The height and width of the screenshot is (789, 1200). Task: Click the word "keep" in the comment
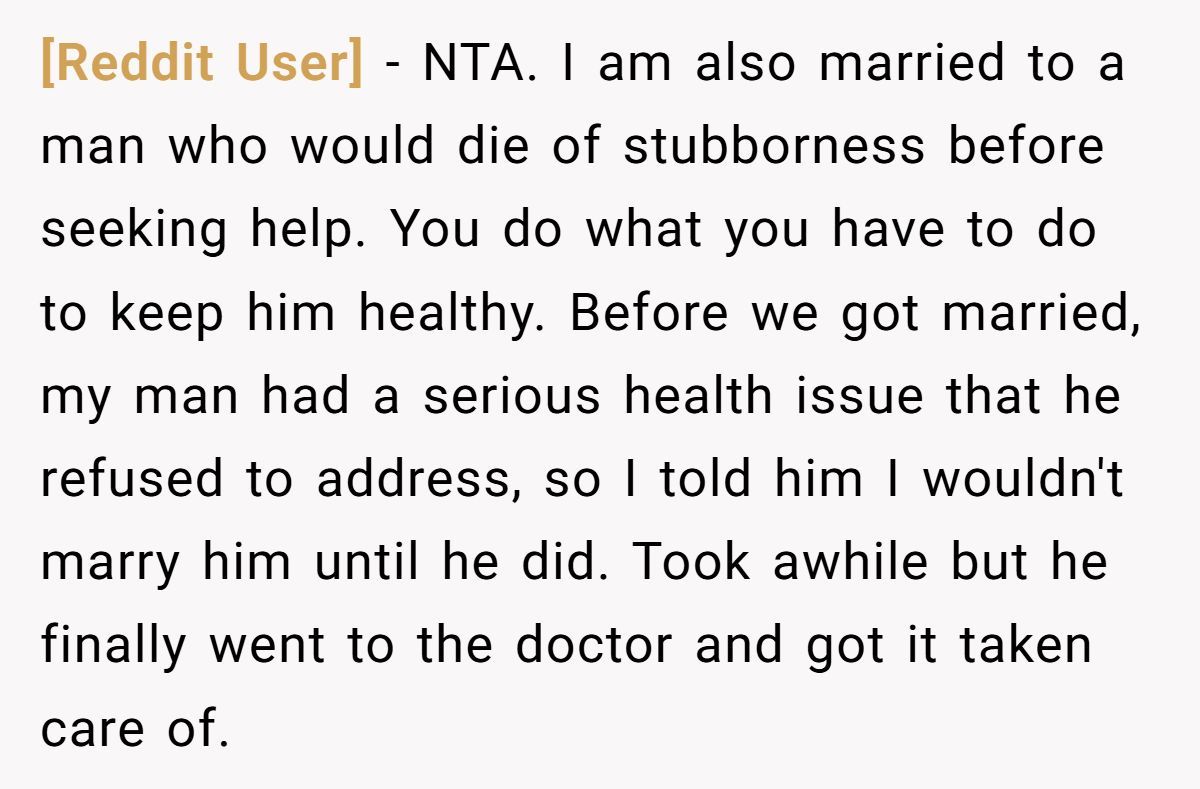167,314
